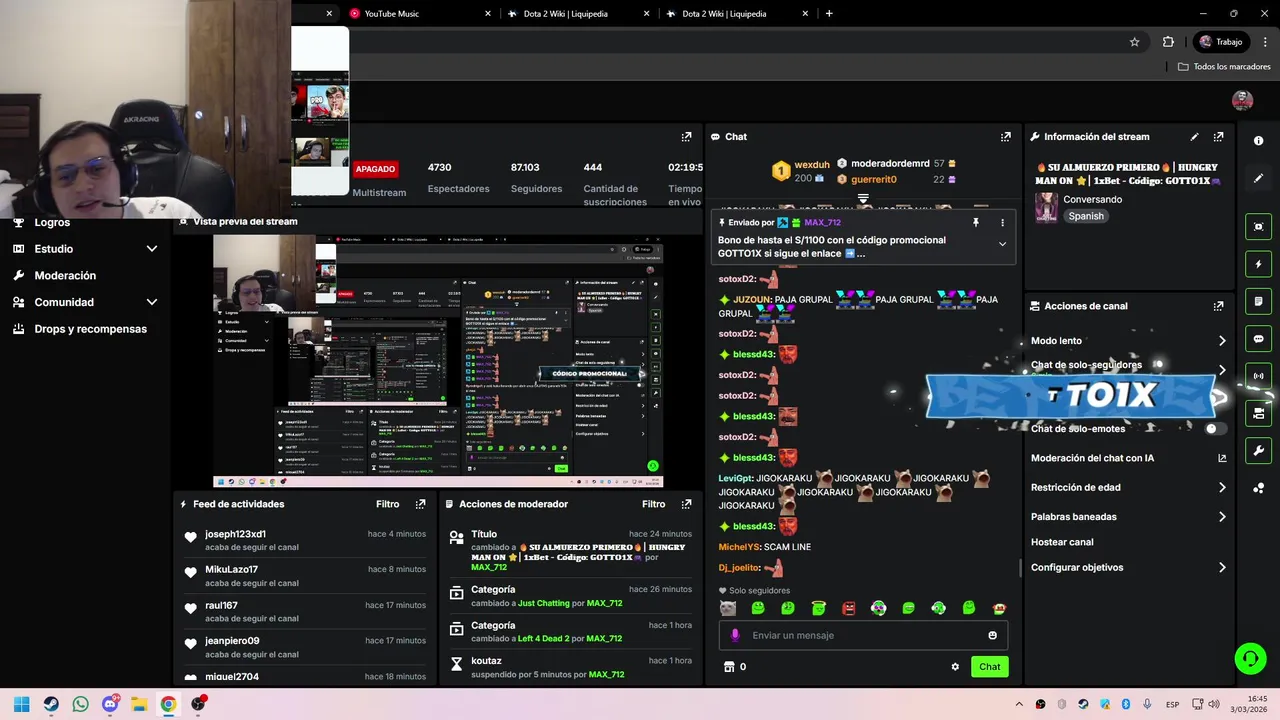Viewport: 1280px width, 720px height.
Task: Open new browser tab plus button
Action: click(x=829, y=14)
